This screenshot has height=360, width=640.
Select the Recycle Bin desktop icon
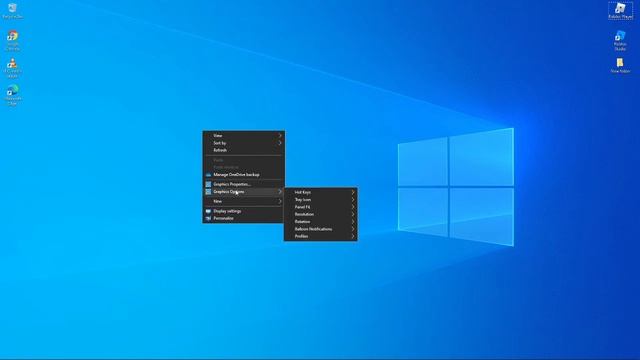click(x=12, y=11)
